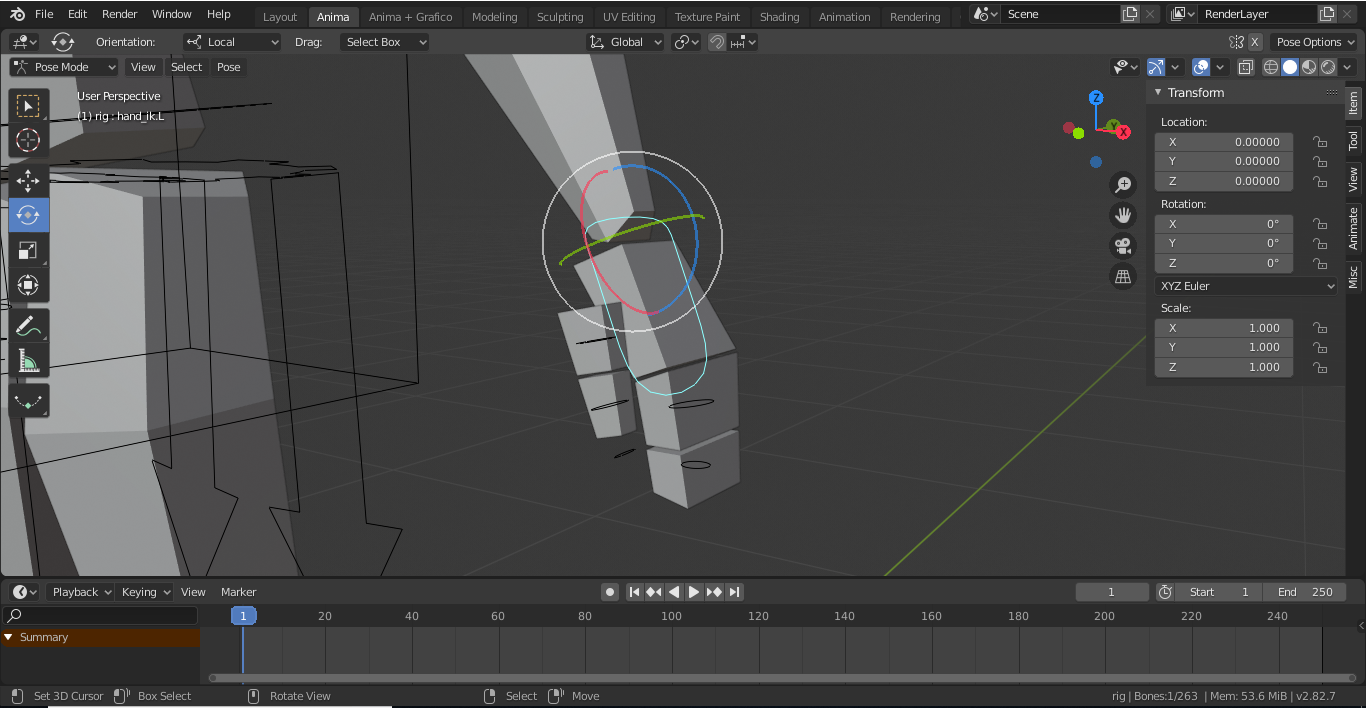The width and height of the screenshot is (1366, 708).
Task: Open shading options dropdown arrow
Action: coord(1346,67)
